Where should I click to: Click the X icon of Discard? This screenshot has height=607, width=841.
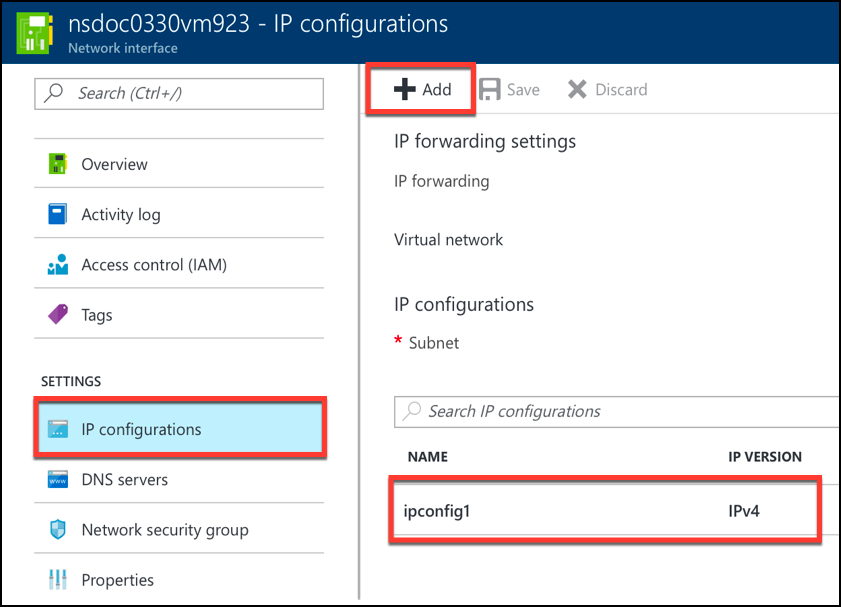[x=577, y=89]
